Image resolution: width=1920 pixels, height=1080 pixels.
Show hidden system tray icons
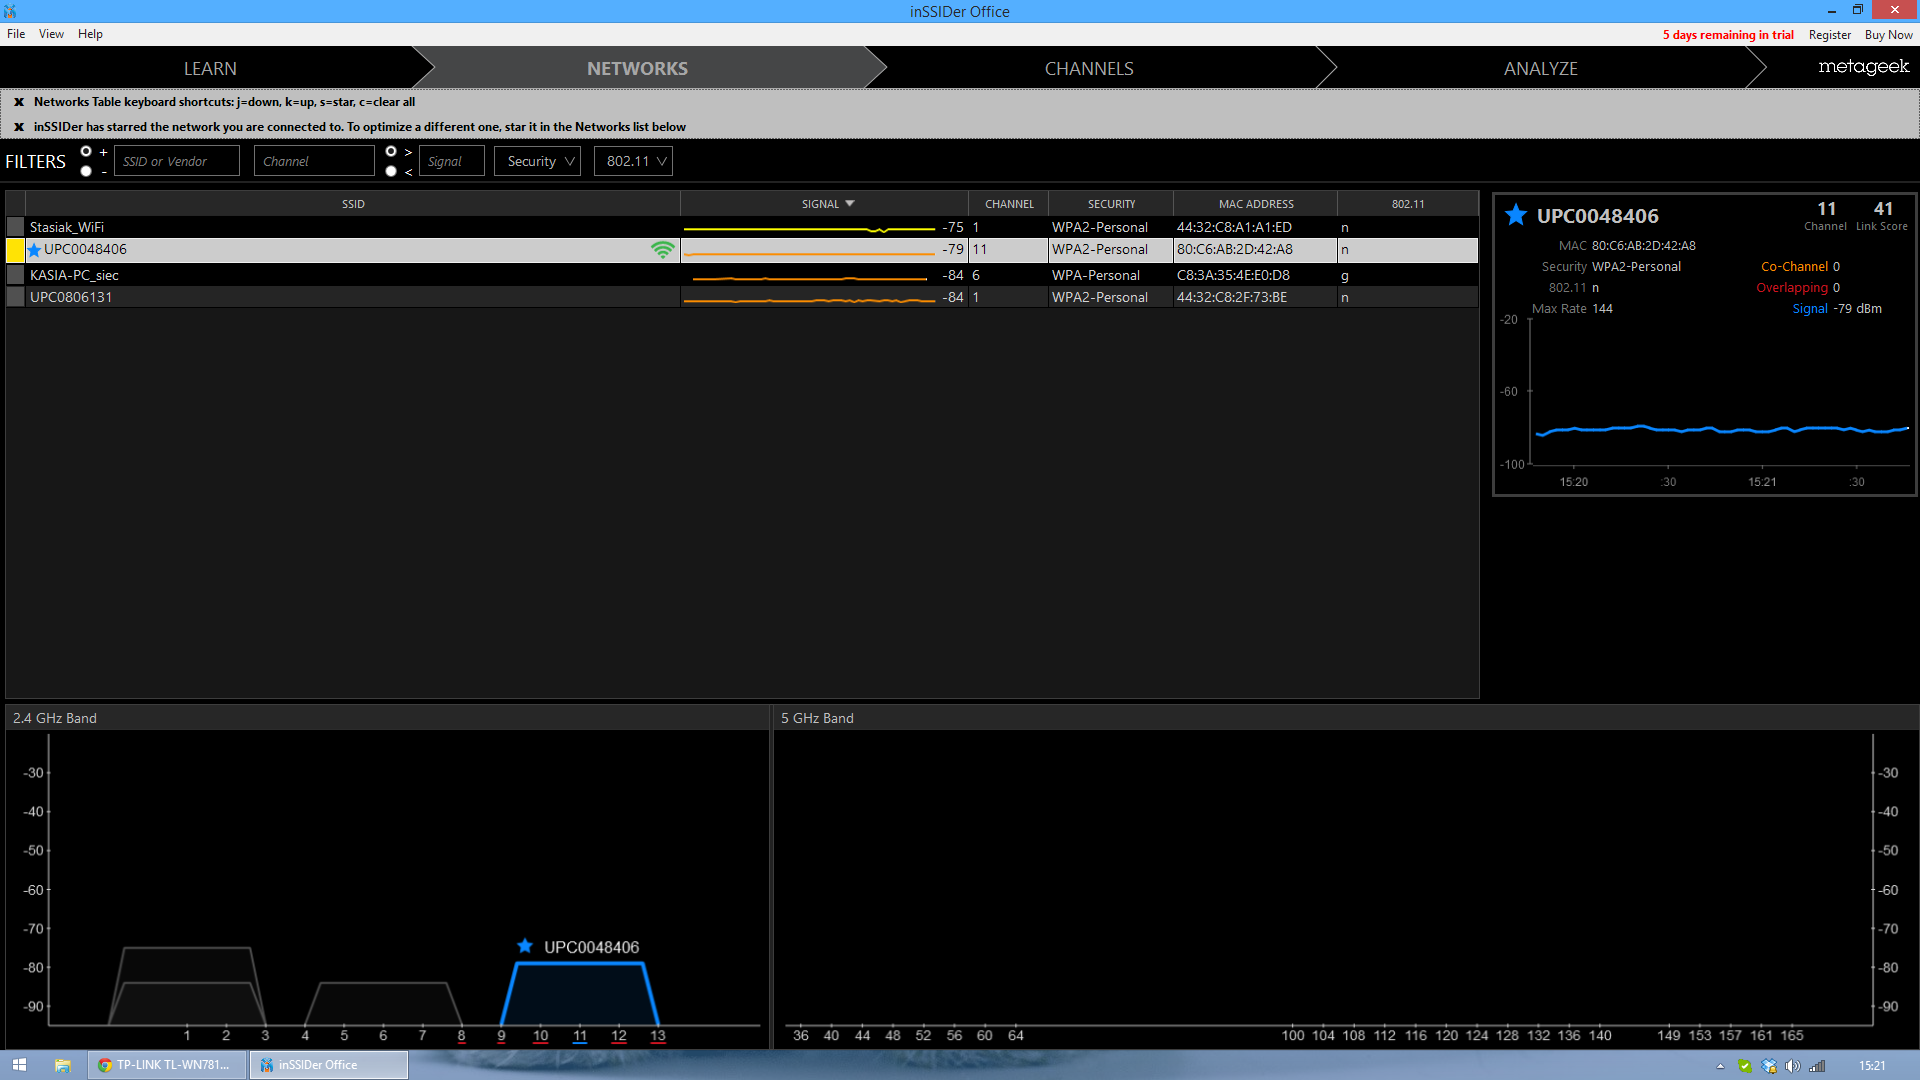1721,1066
